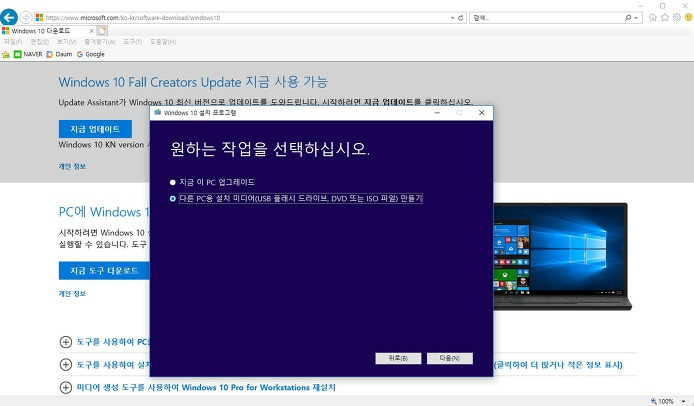The width and height of the screenshot is (694, 406).
Task: Minimize the Windows 10 설치 프로그램 dialog
Action: click(x=437, y=113)
